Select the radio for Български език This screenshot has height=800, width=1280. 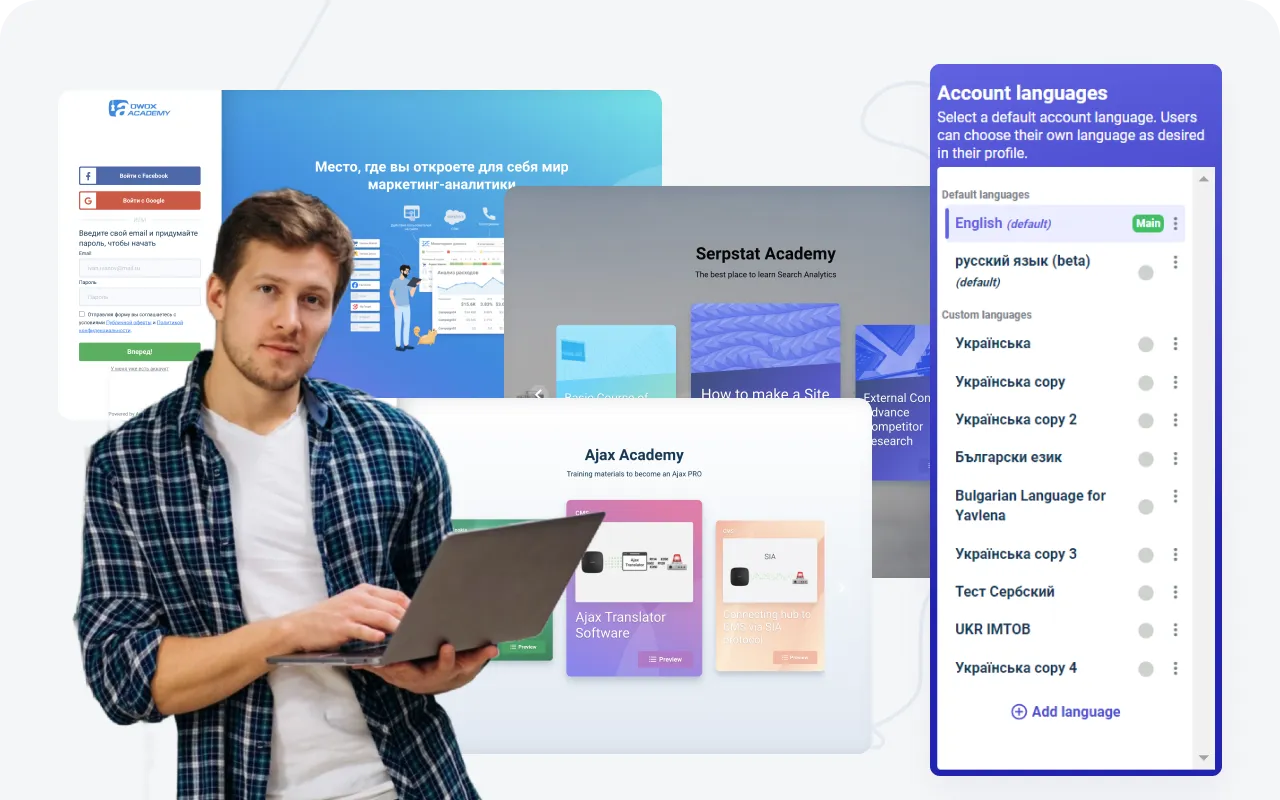click(1146, 458)
